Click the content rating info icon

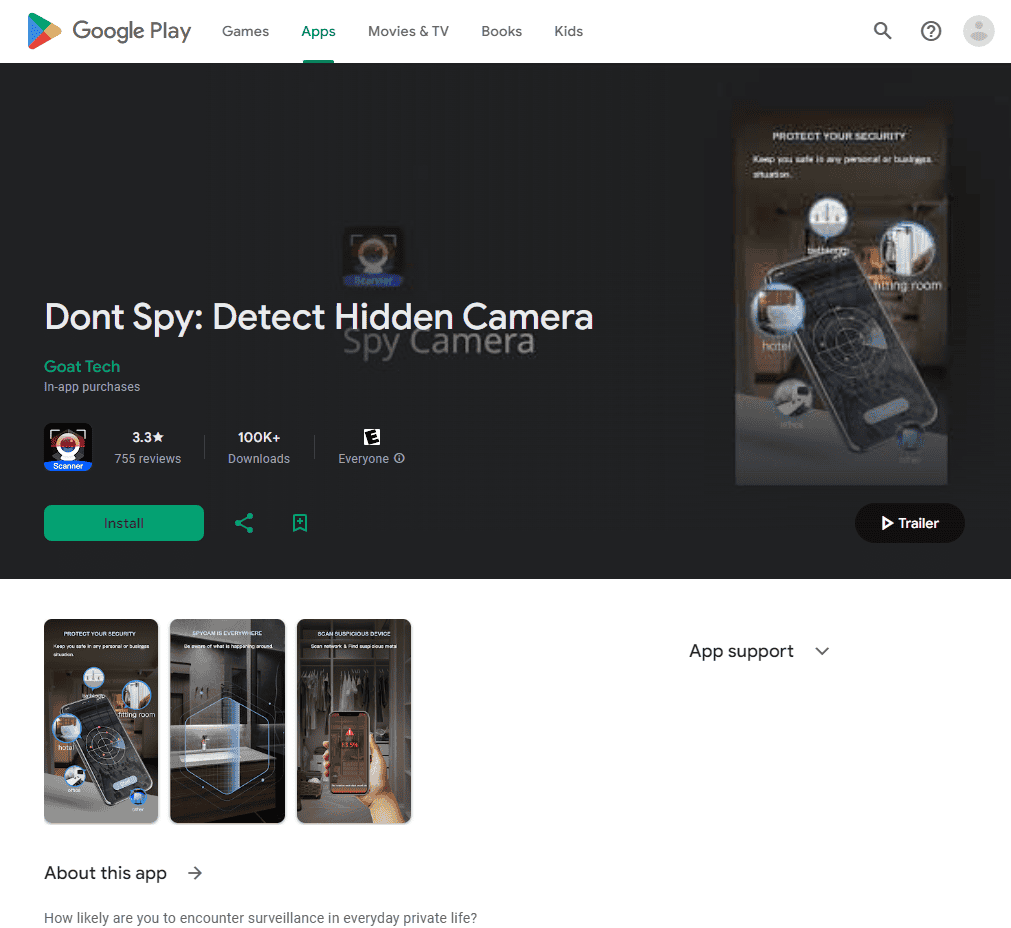pos(400,458)
